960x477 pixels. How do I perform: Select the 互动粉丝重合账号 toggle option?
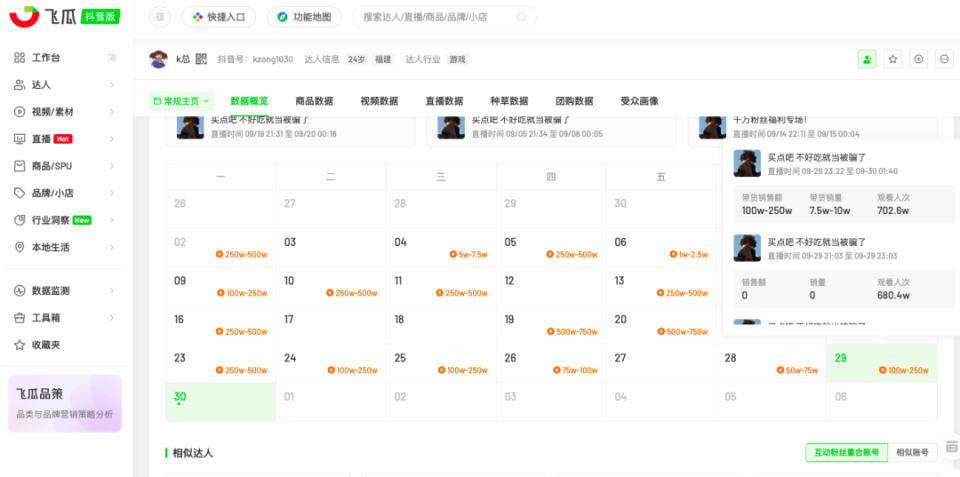click(x=845, y=453)
